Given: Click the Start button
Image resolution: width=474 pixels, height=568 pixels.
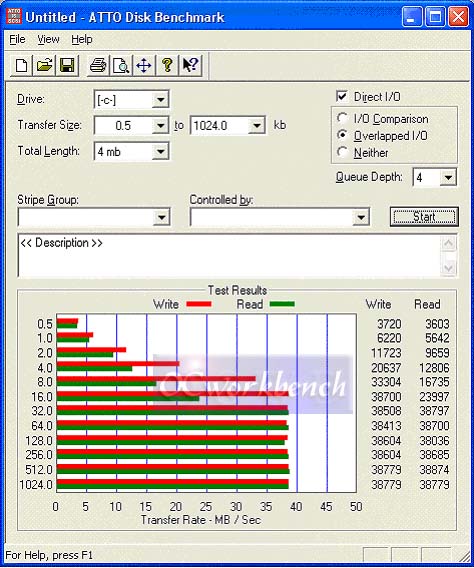Looking at the screenshot, I should 424,217.
